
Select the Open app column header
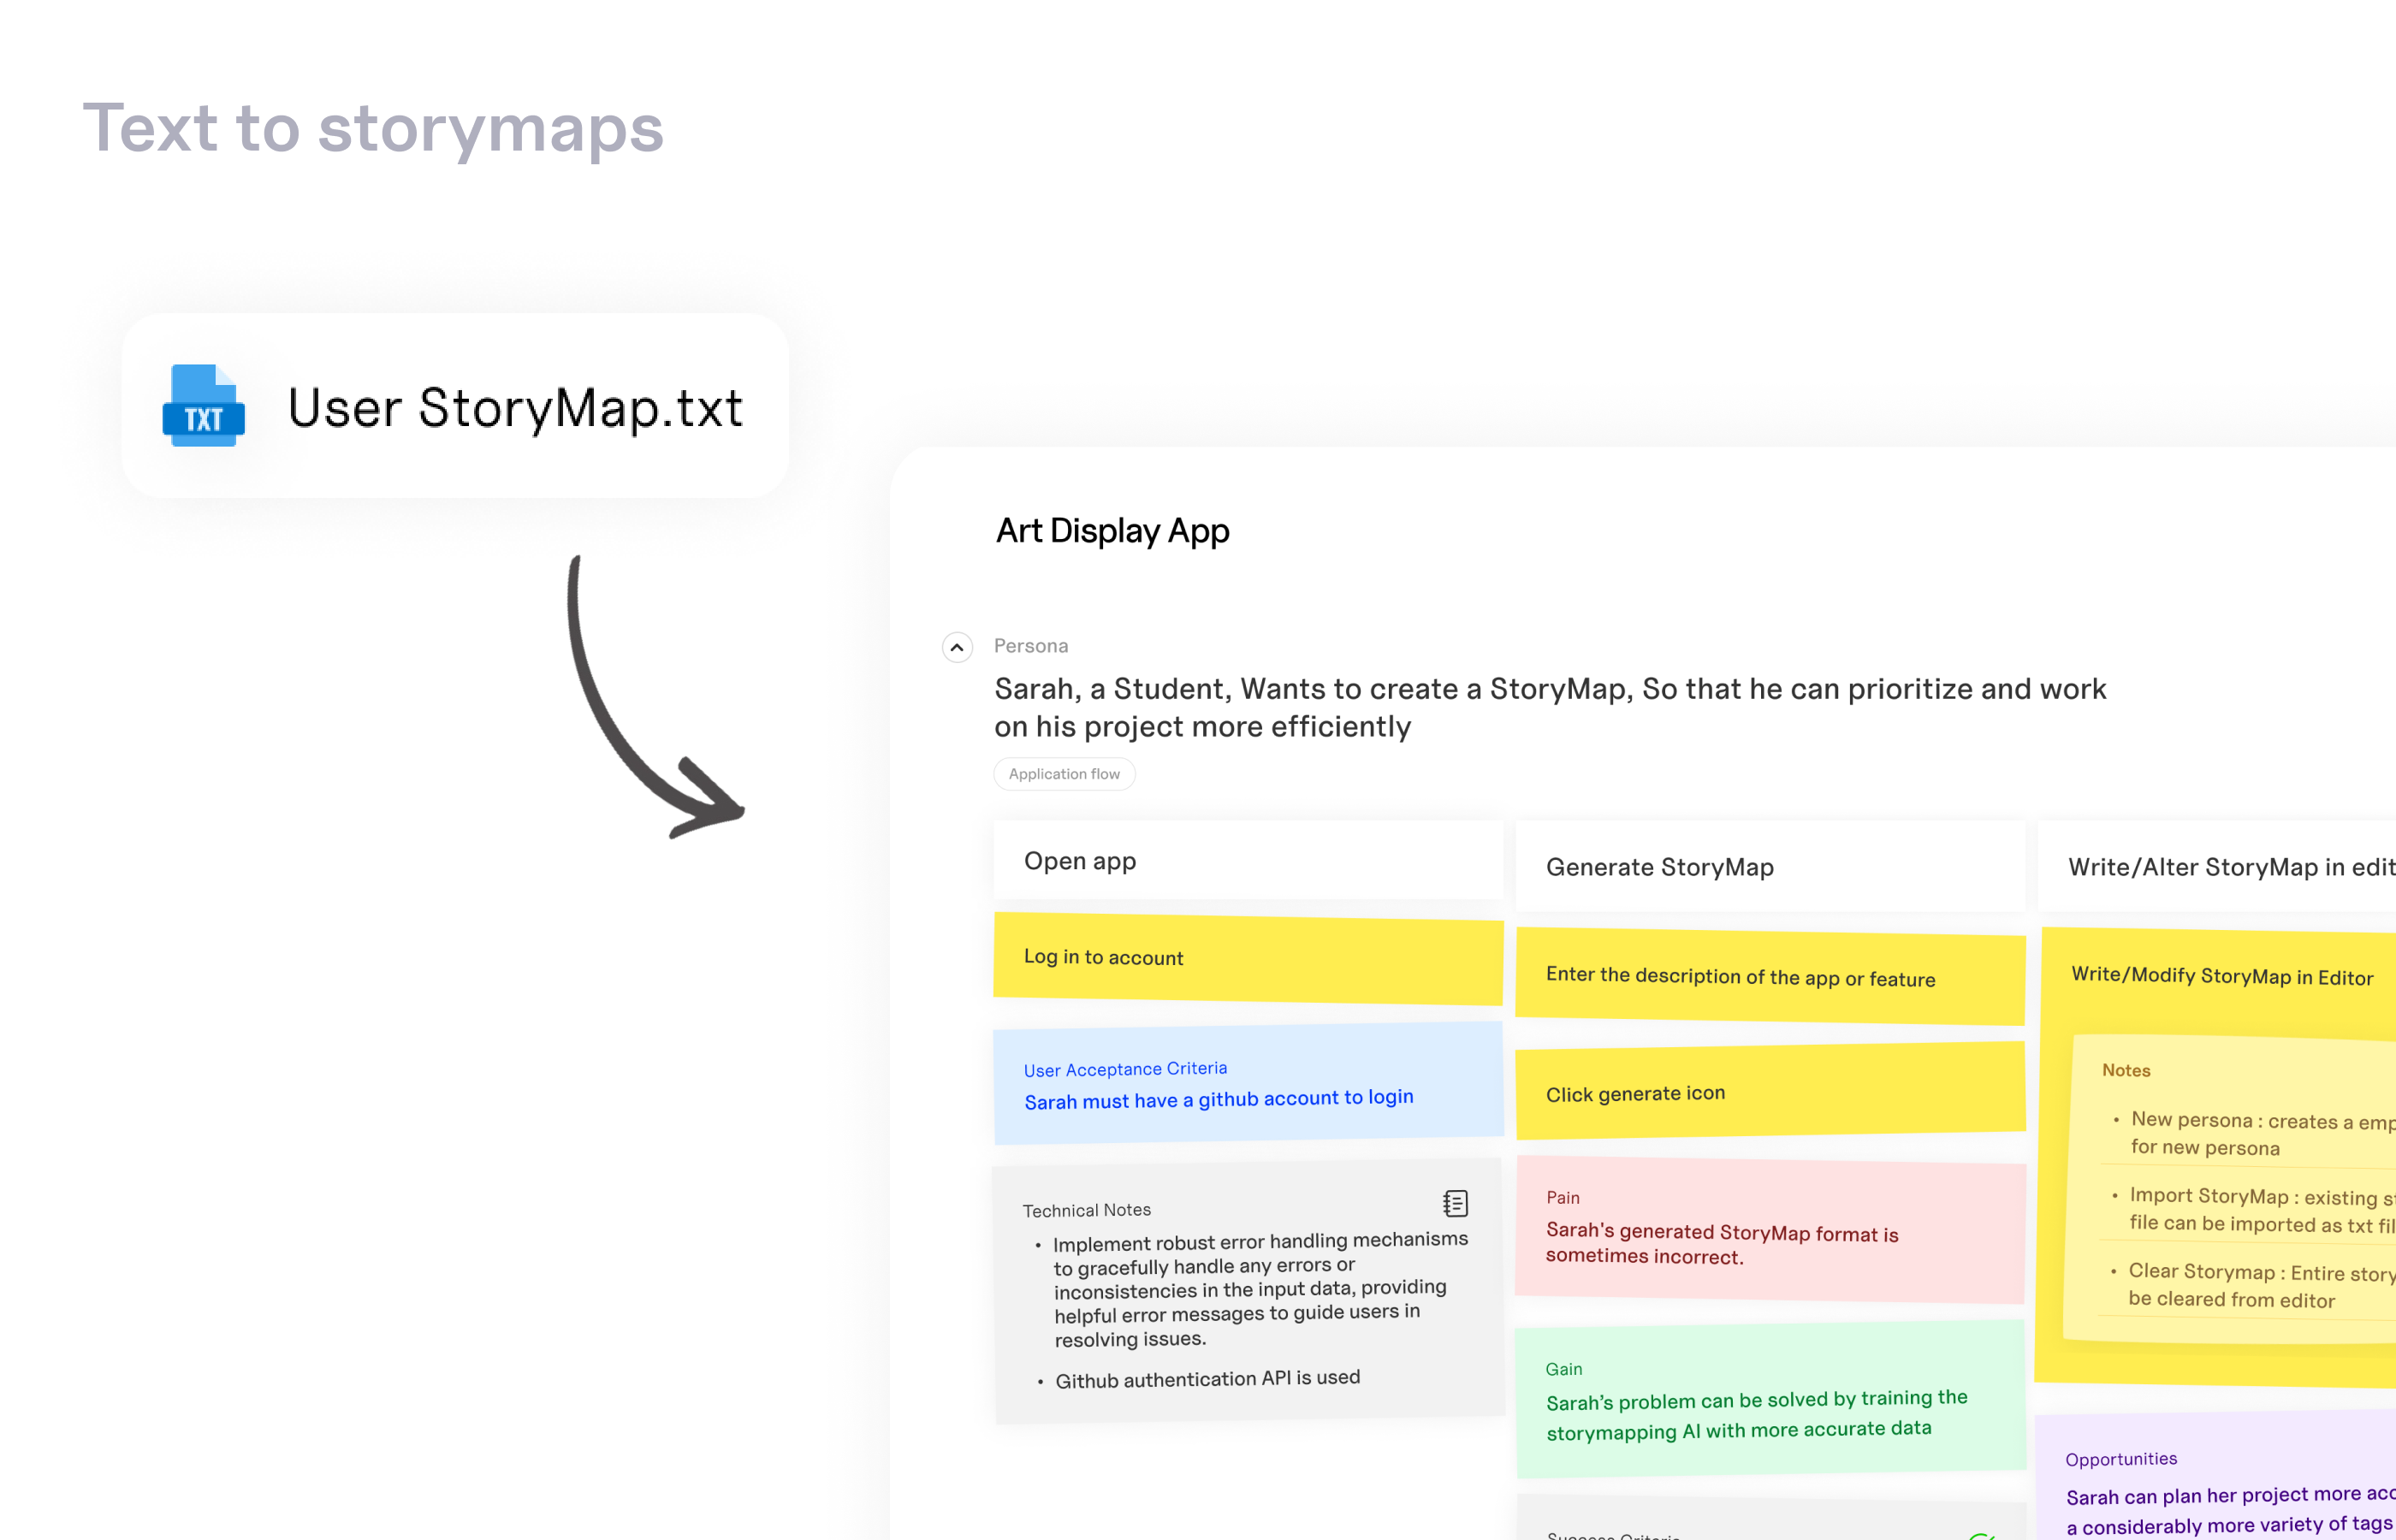point(1247,861)
